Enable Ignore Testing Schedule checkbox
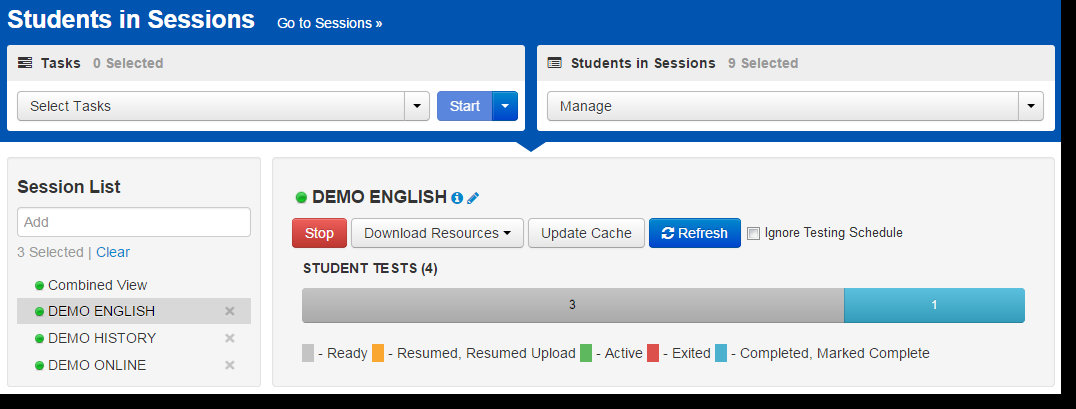The image size is (1076, 409). point(753,233)
